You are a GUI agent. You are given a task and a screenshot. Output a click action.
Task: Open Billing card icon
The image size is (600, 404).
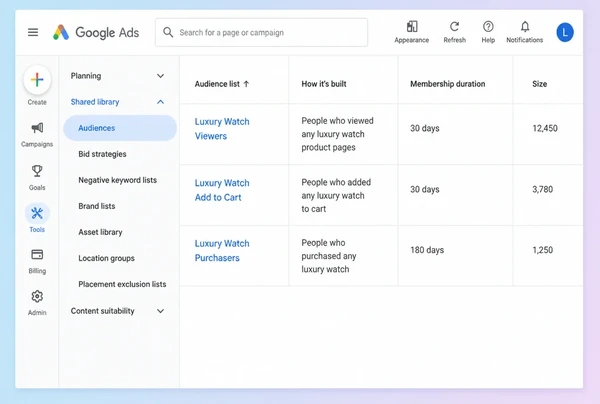click(x=37, y=254)
